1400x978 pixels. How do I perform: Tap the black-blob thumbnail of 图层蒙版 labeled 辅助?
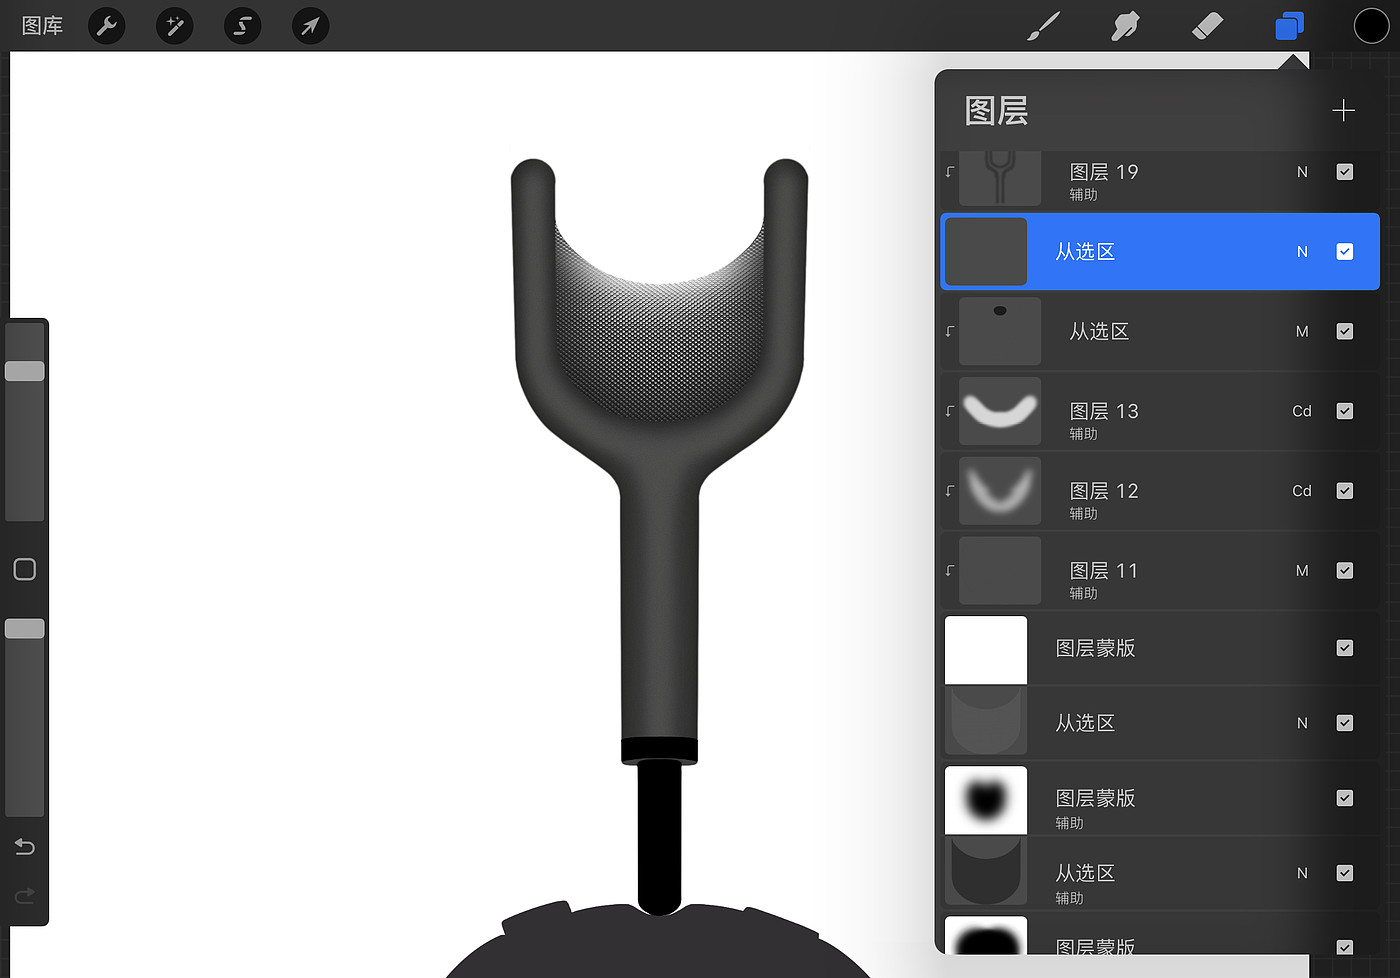coord(986,800)
